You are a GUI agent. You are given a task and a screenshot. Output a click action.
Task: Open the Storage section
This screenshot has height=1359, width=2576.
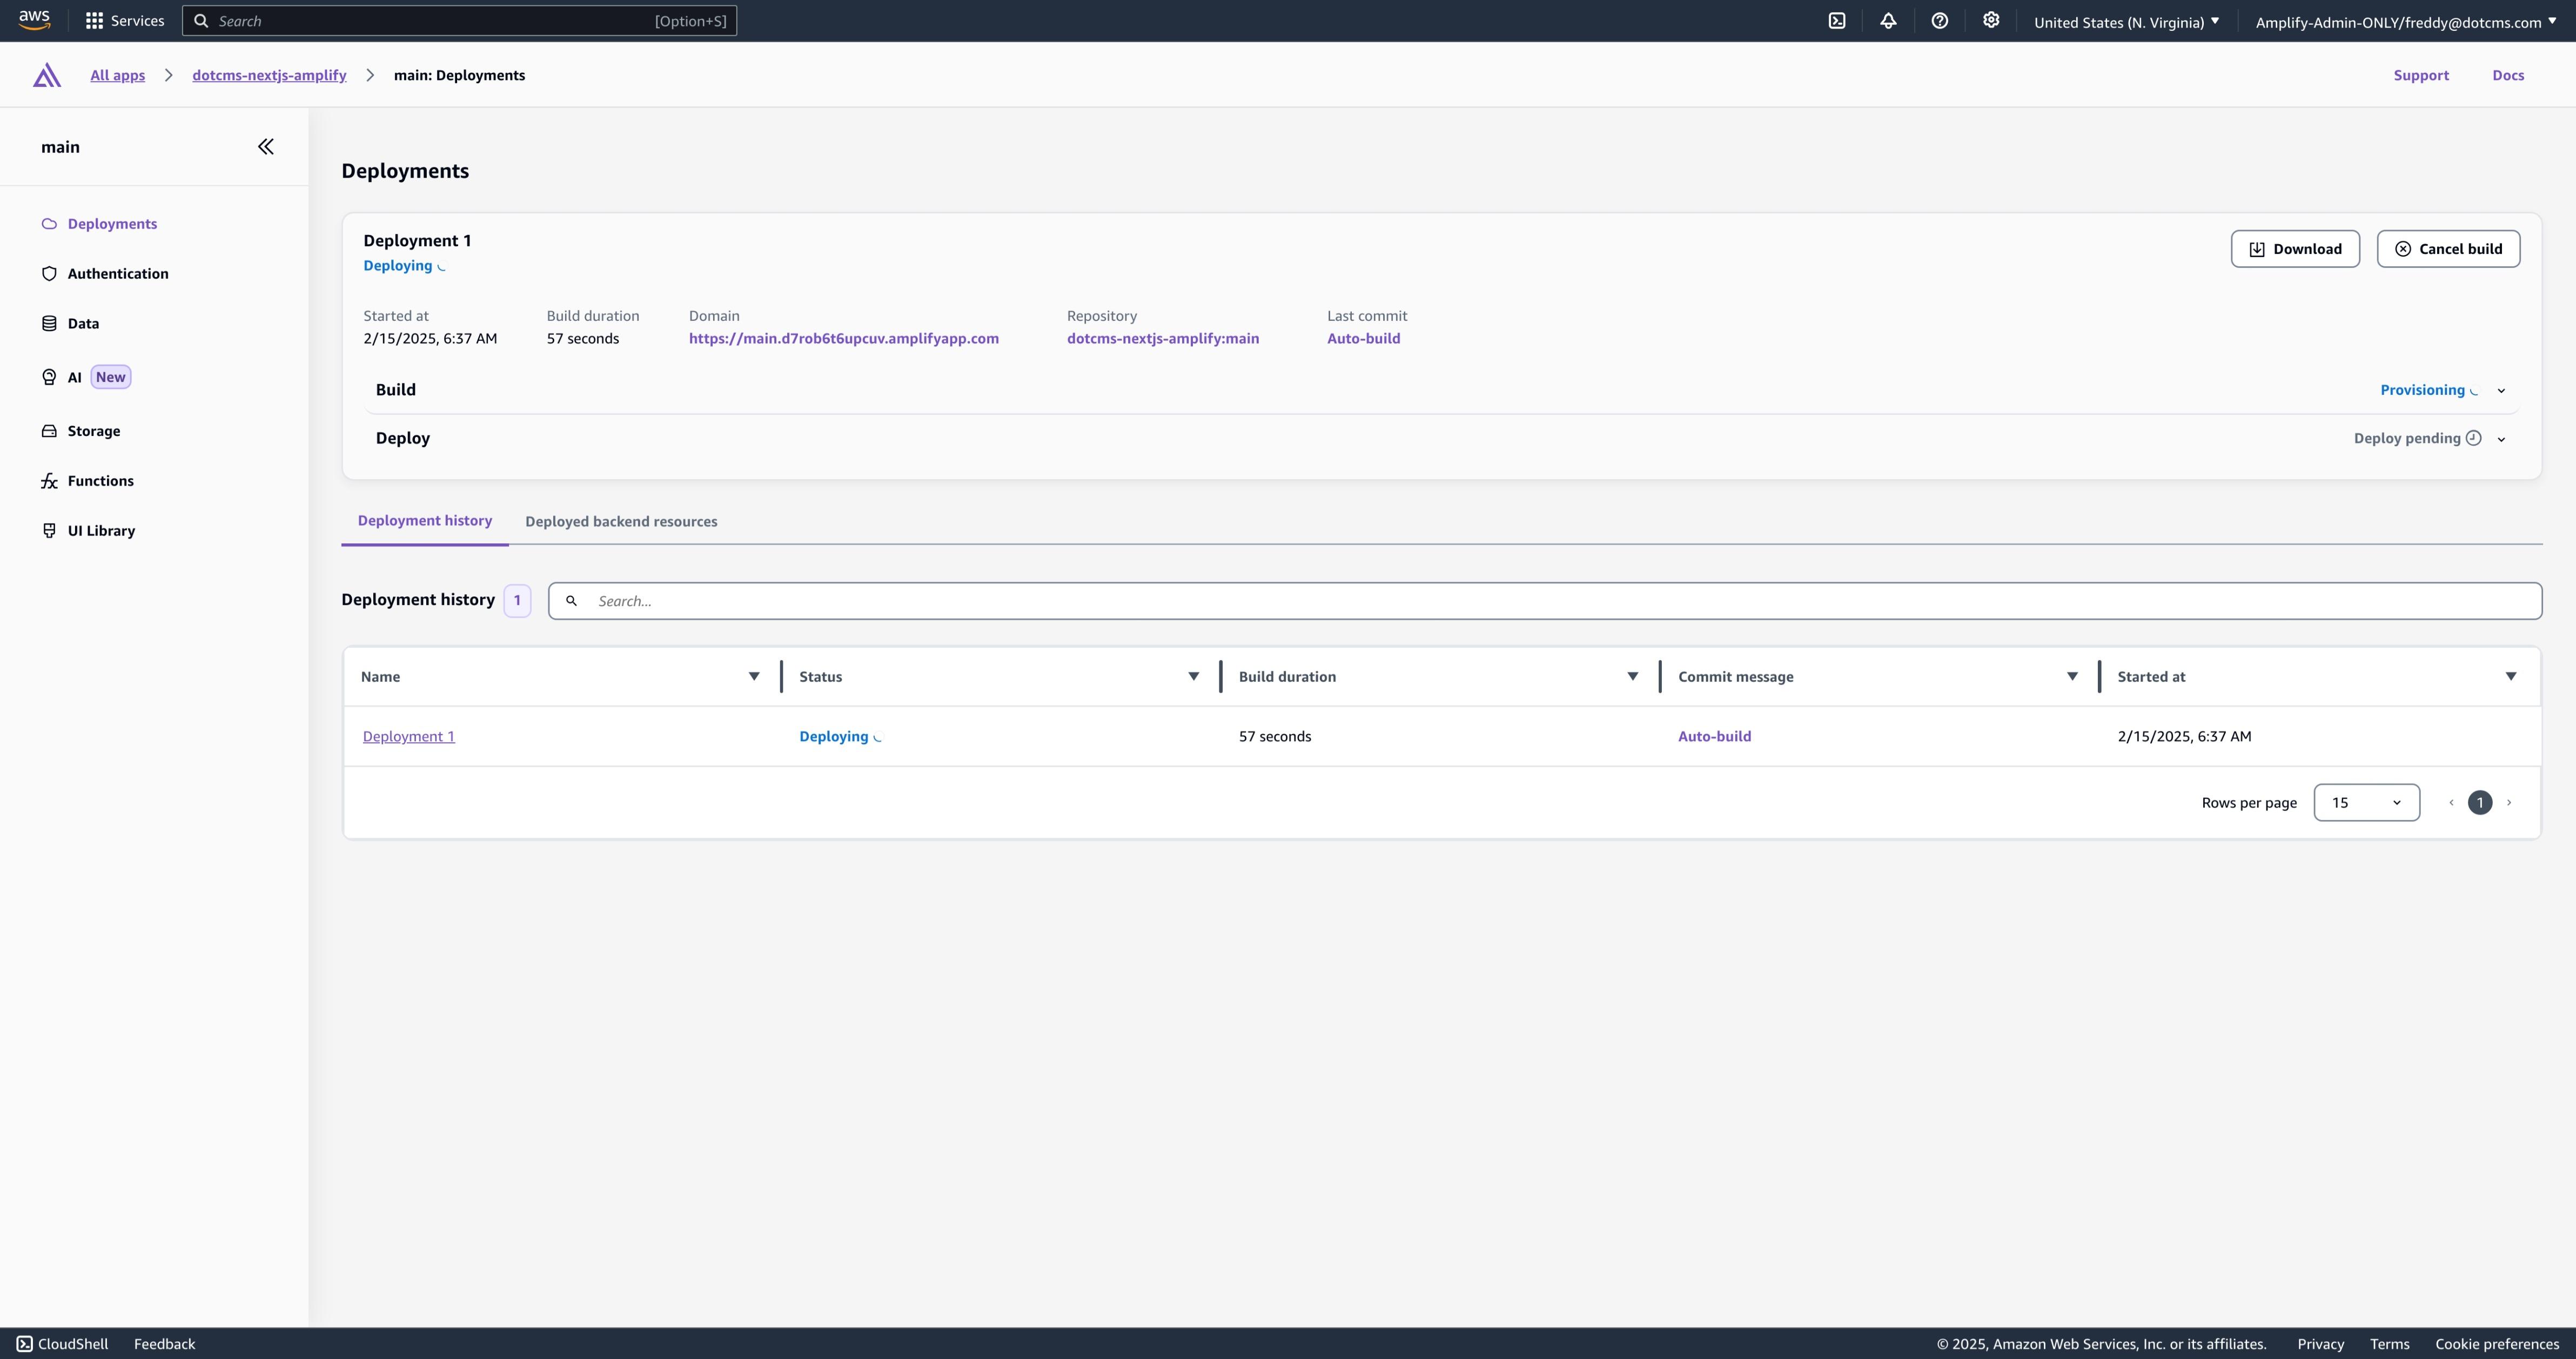click(x=94, y=430)
